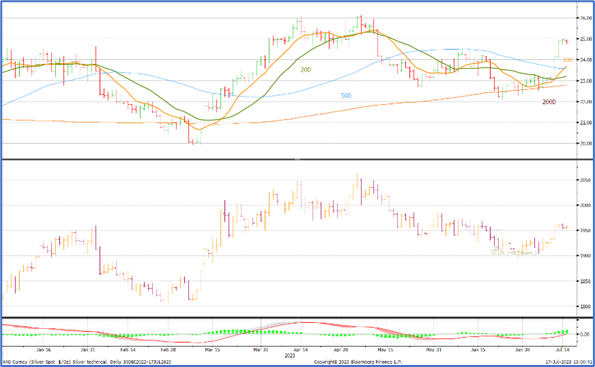Screen dimensions: 595x367
Task: Click the 10D moving average label
Action: point(568,60)
